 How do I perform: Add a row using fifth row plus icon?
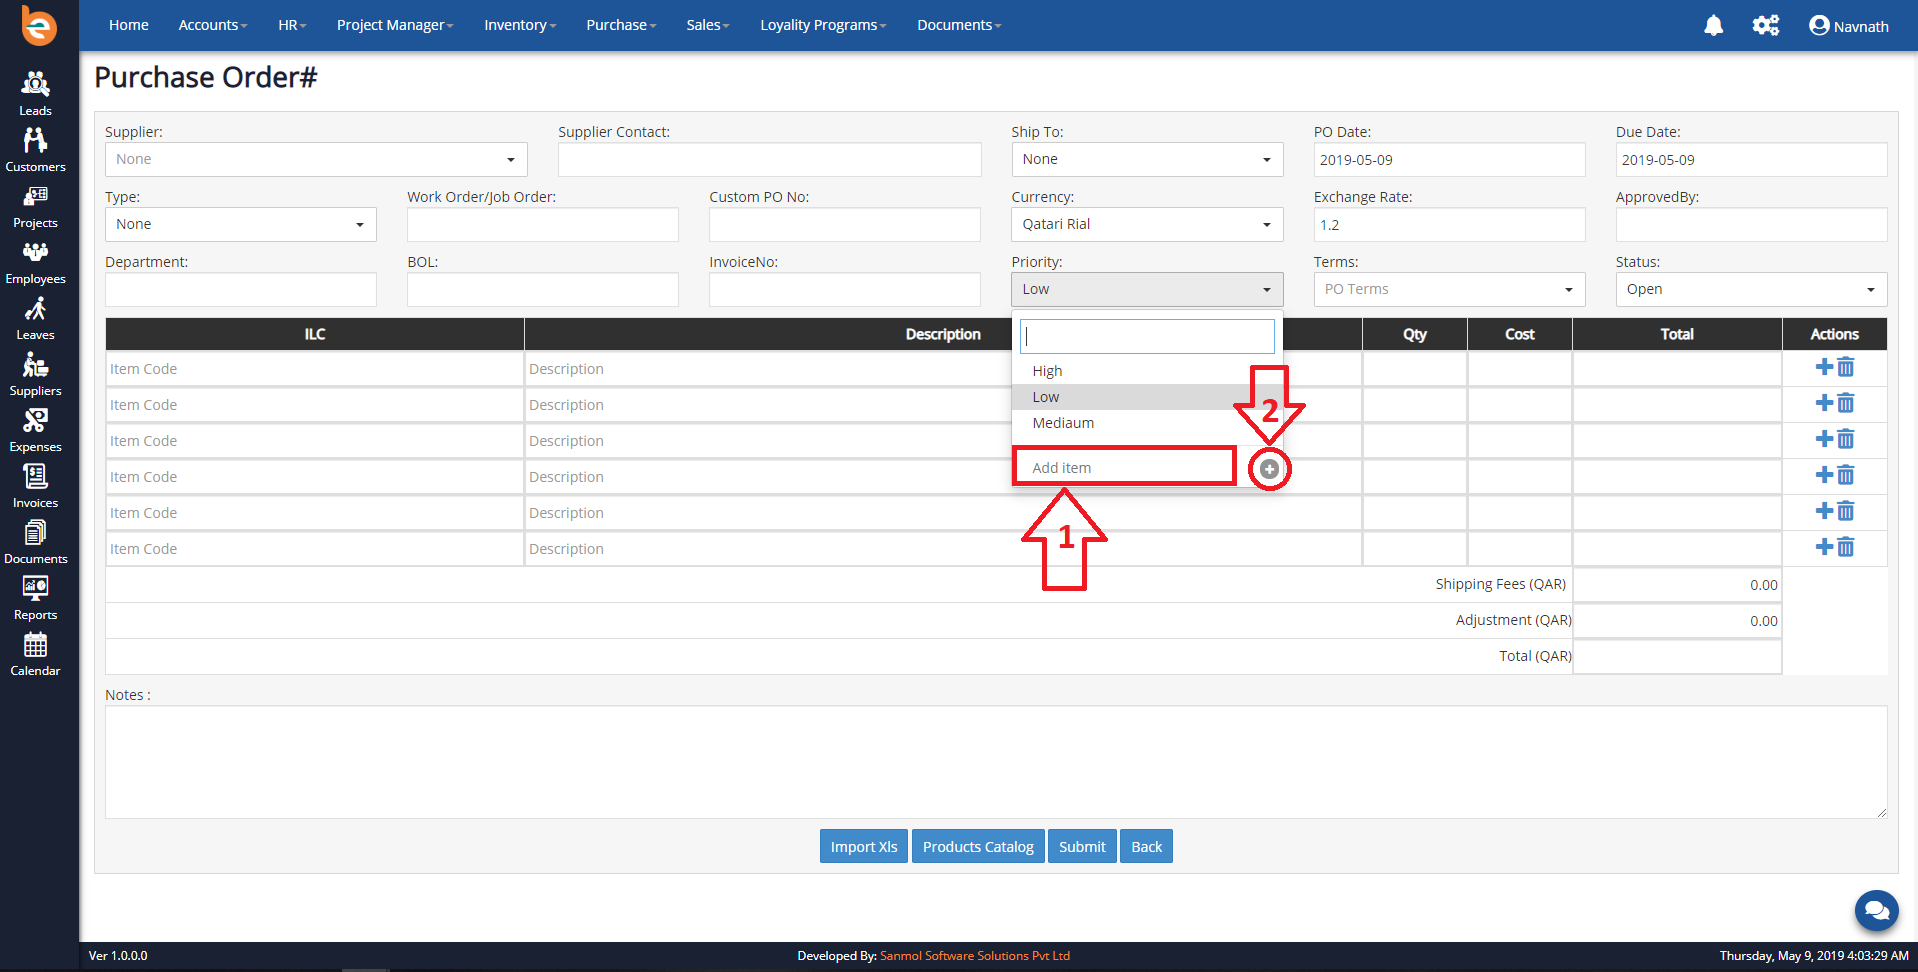1824,511
